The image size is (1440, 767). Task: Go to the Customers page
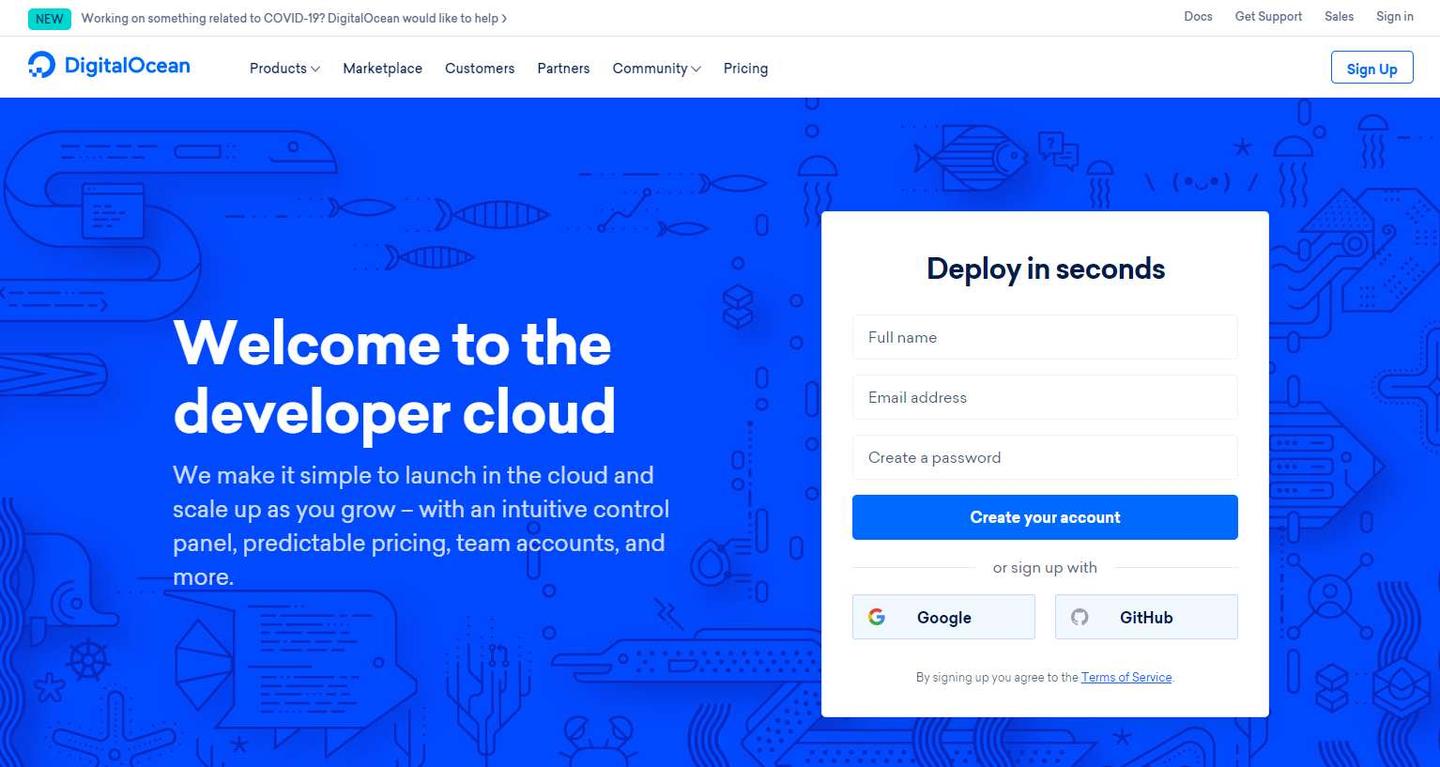point(480,68)
